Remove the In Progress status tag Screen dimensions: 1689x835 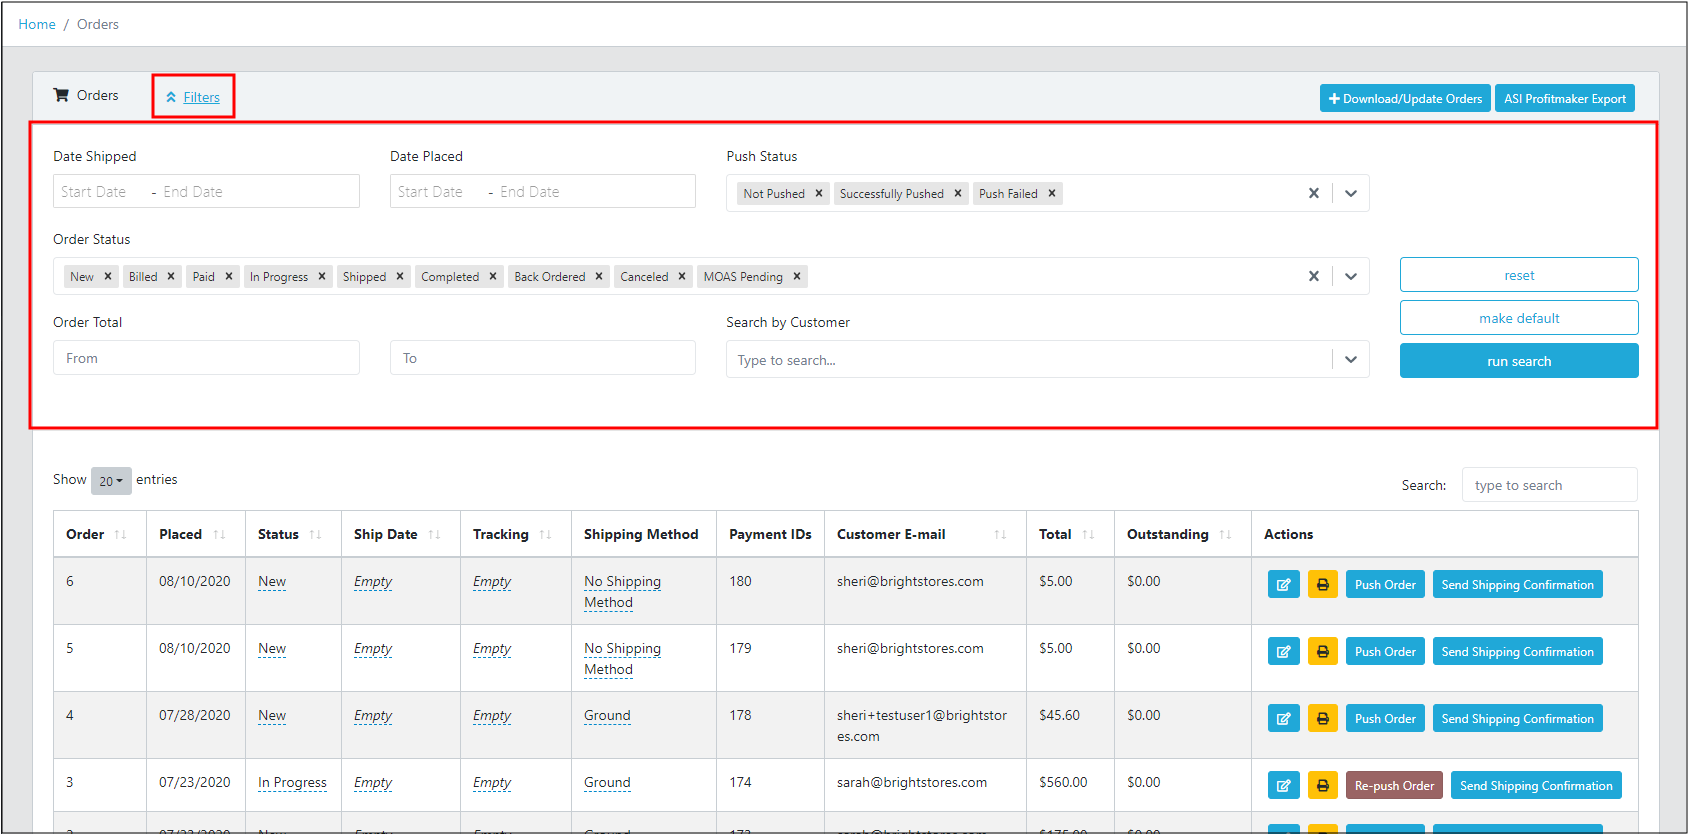point(322,277)
